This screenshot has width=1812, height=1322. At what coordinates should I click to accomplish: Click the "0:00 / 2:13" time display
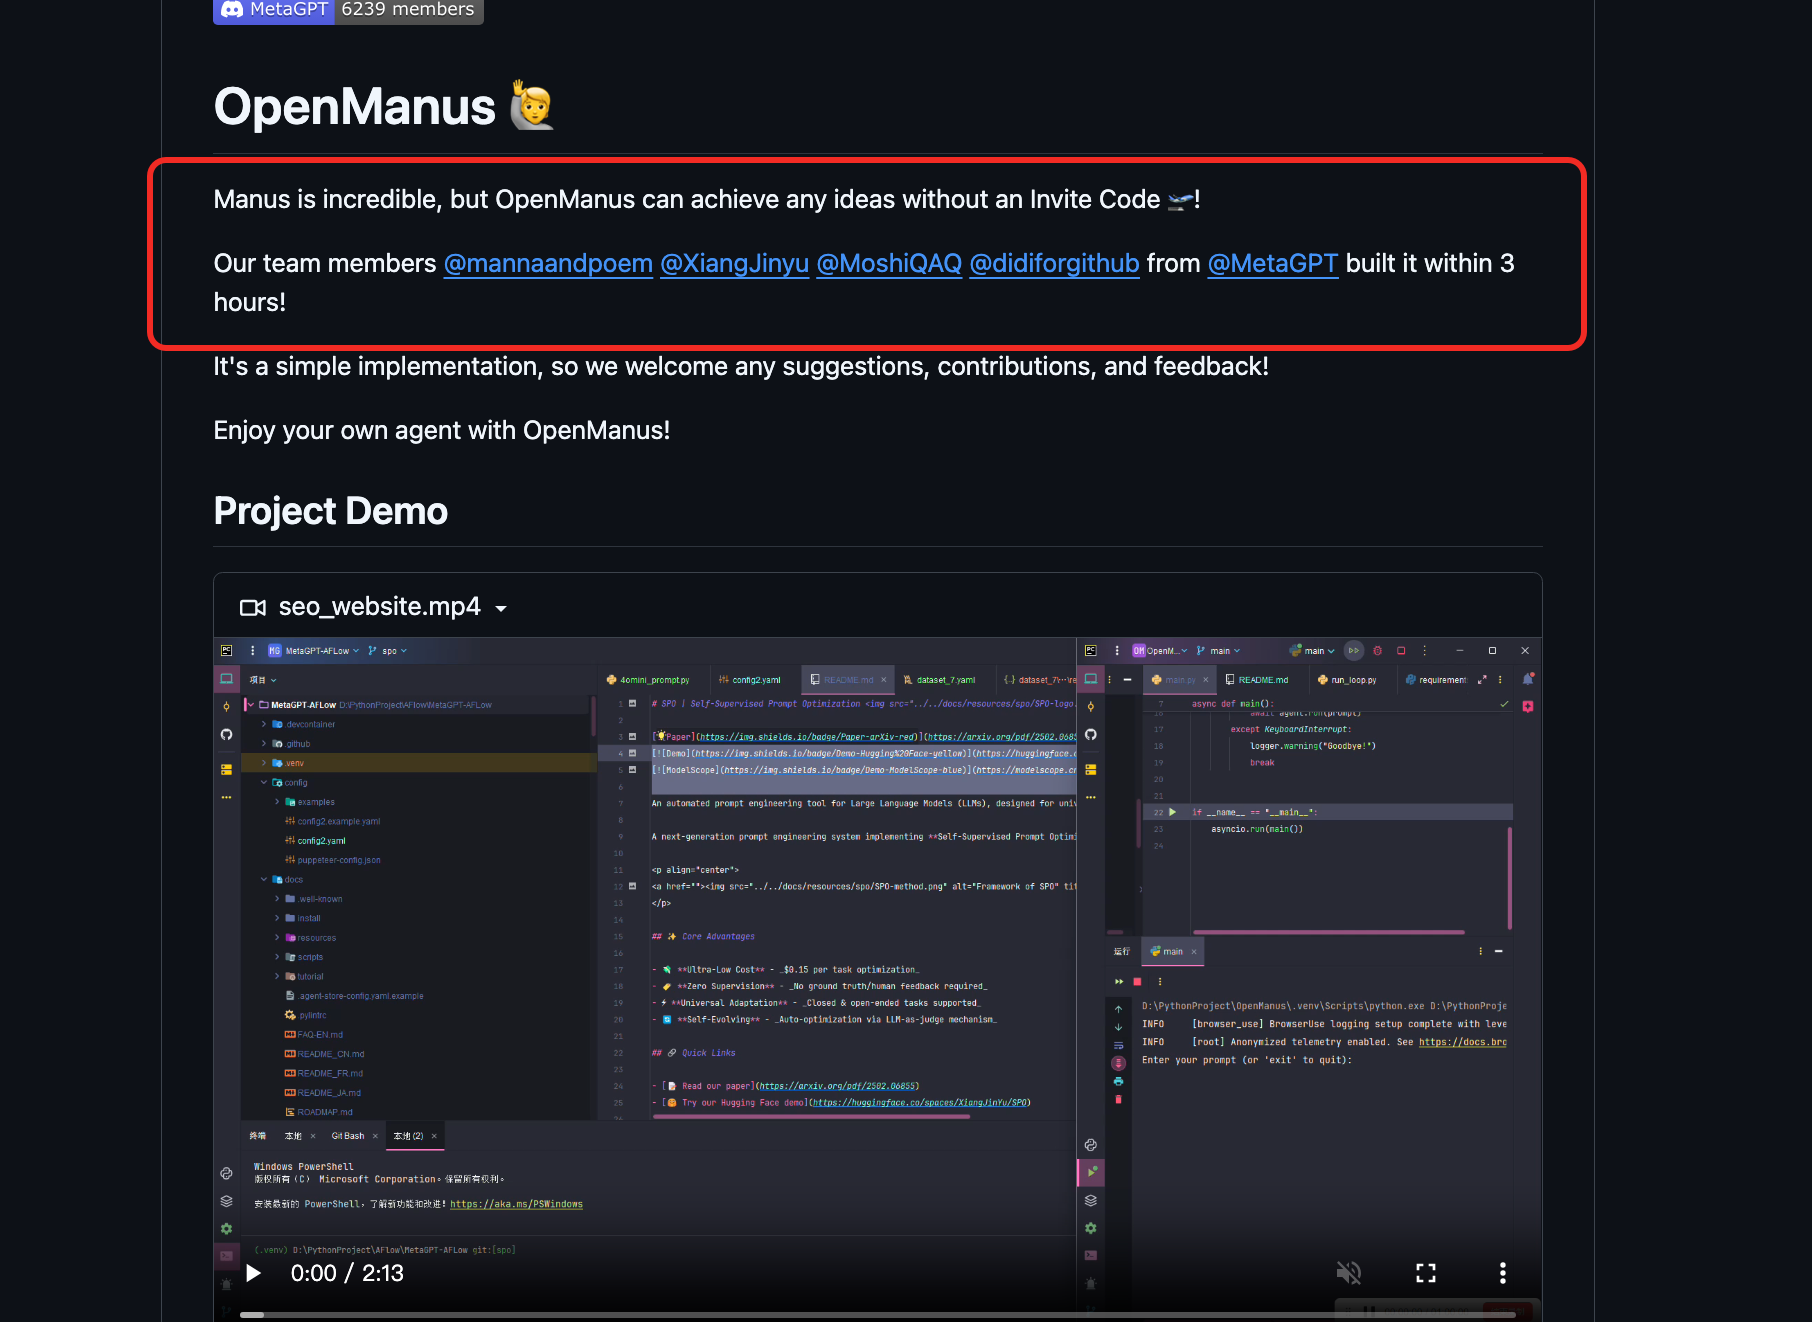pos(347,1273)
